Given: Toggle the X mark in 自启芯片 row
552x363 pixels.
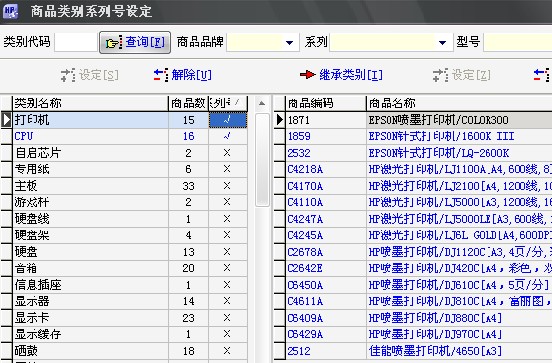Looking at the screenshot, I should pyautogui.click(x=228, y=153).
